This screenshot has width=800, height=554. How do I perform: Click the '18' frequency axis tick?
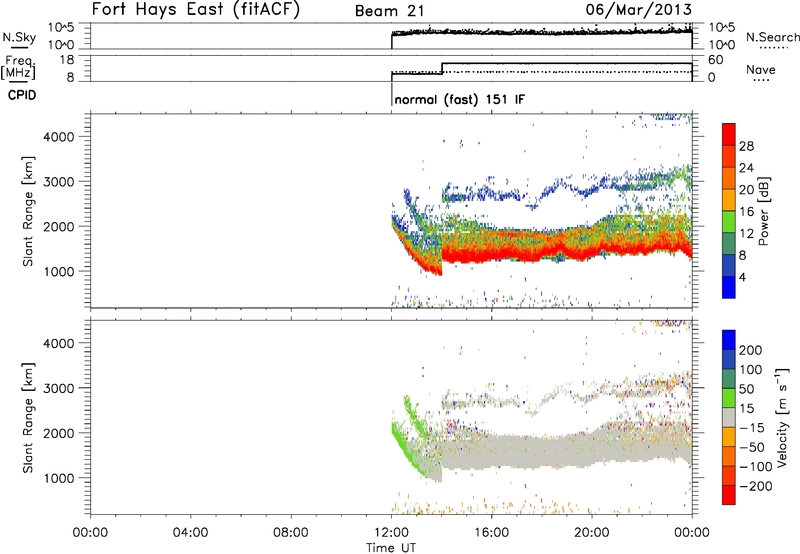tap(66, 60)
